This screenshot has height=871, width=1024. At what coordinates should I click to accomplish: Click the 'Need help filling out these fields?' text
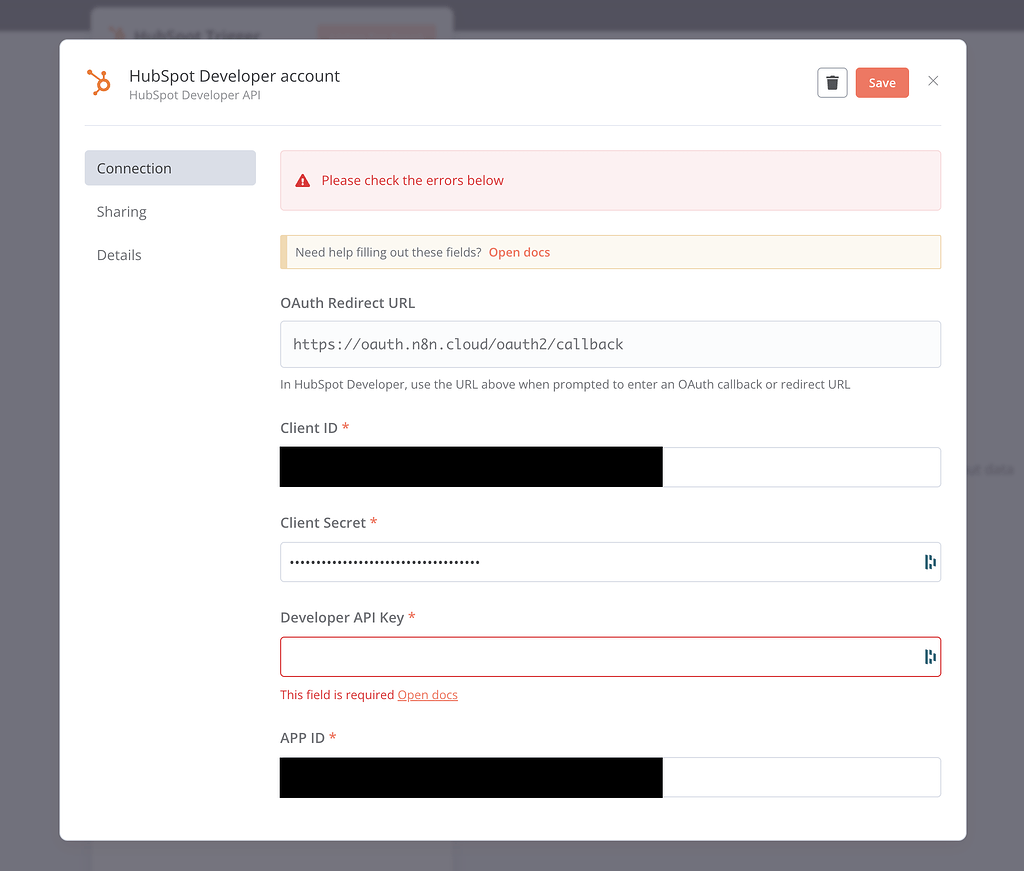click(388, 252)
